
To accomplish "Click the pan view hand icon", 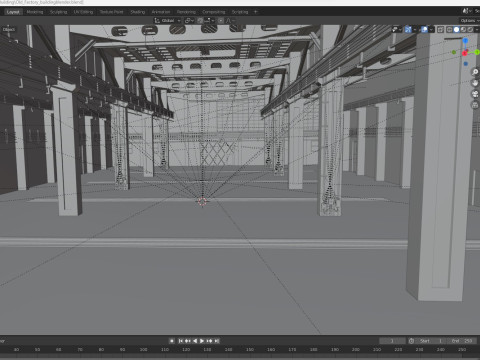I will click(475, 83).
